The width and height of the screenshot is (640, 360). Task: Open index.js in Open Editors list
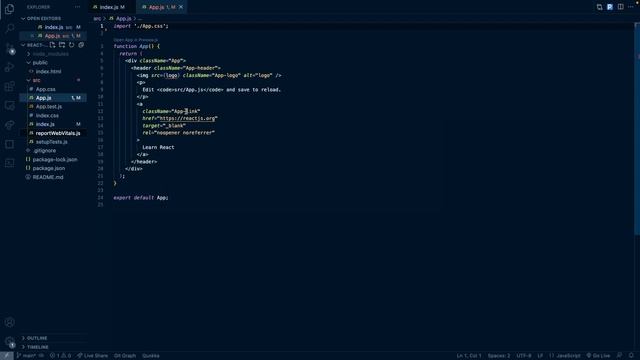coord(53,27)
